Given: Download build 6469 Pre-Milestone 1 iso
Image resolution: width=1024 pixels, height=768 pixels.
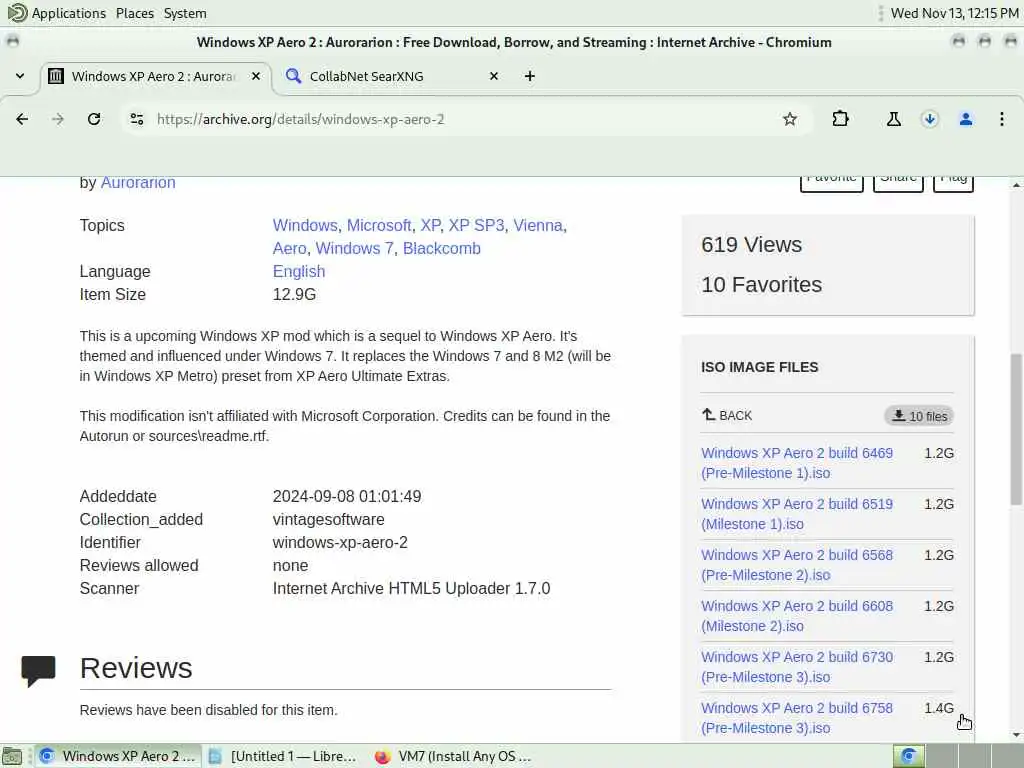Looking at the screenshot, I should [797, 463].
